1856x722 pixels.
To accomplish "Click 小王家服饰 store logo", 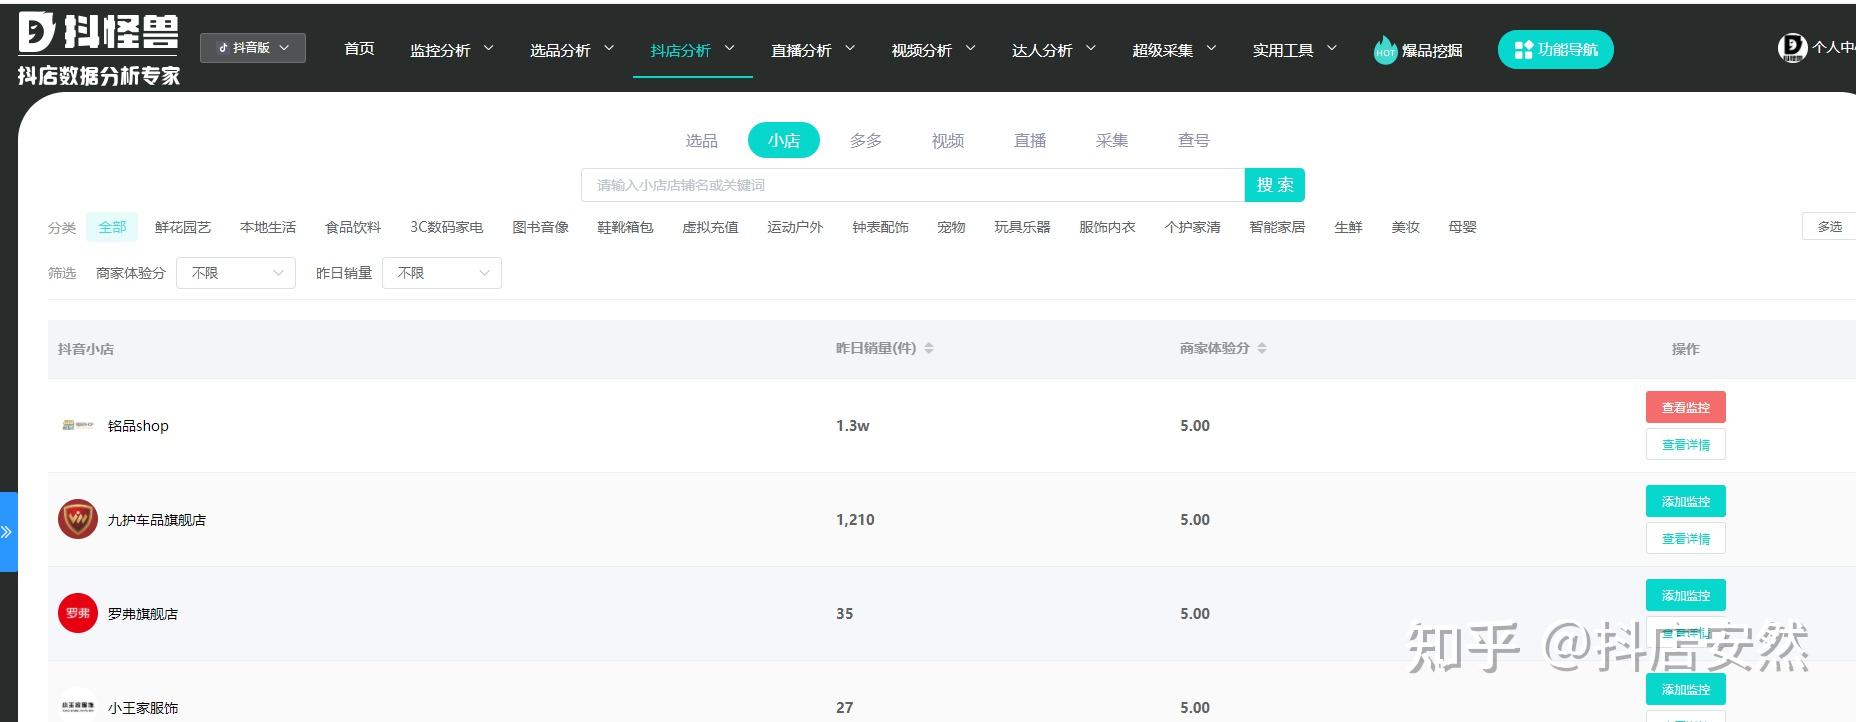I will tap(77, 705).
